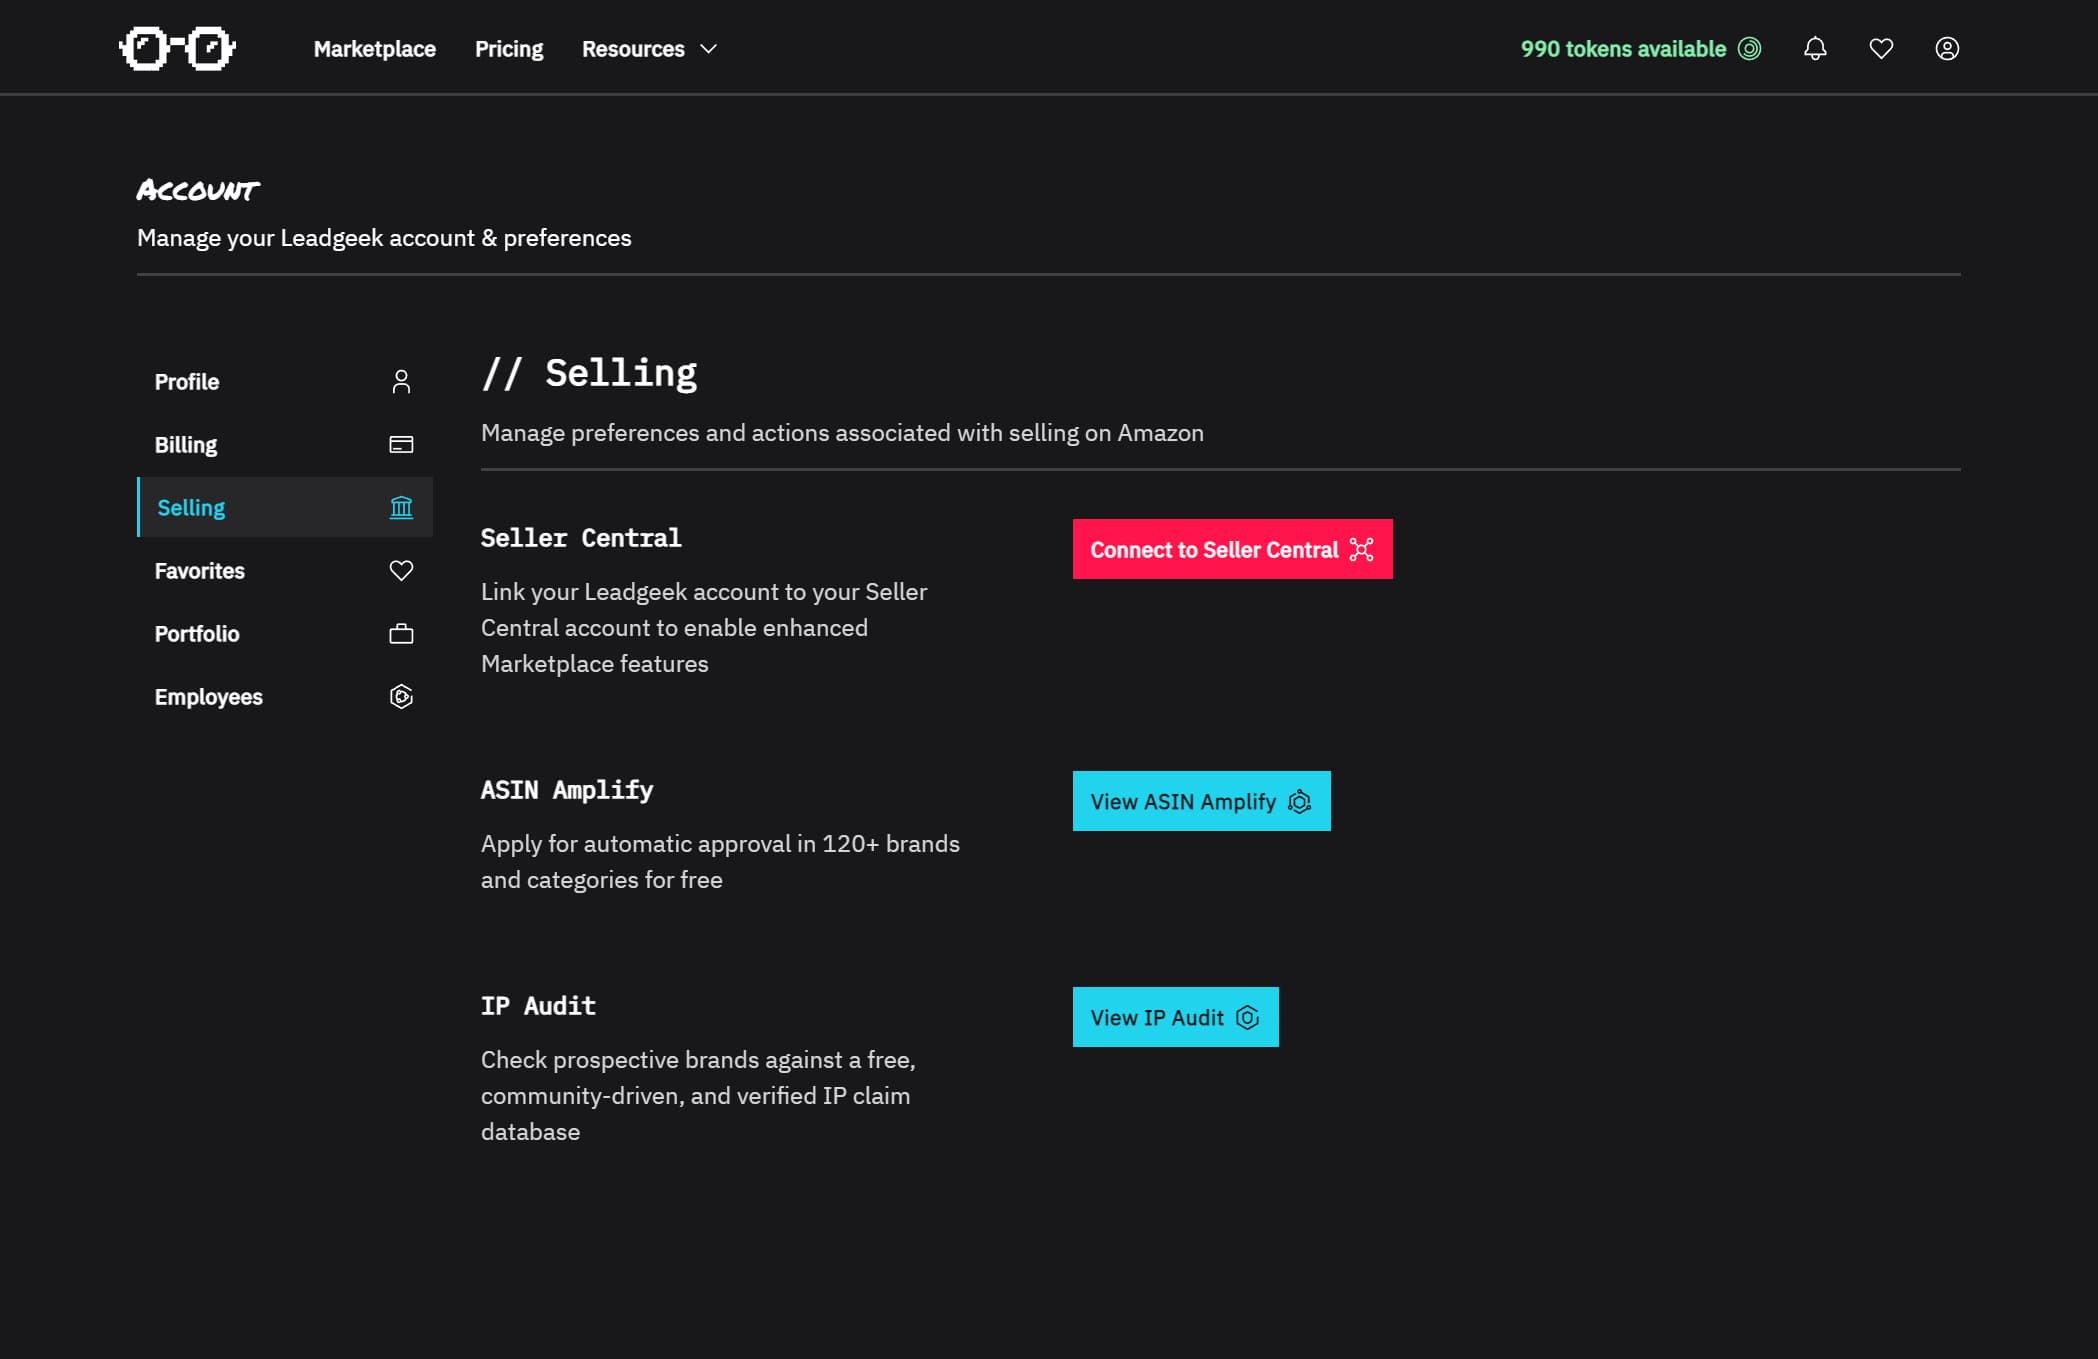Click the // Selling page heading
The height and width of the screenshot is (1359, 2098).
(x=589, y=372)
